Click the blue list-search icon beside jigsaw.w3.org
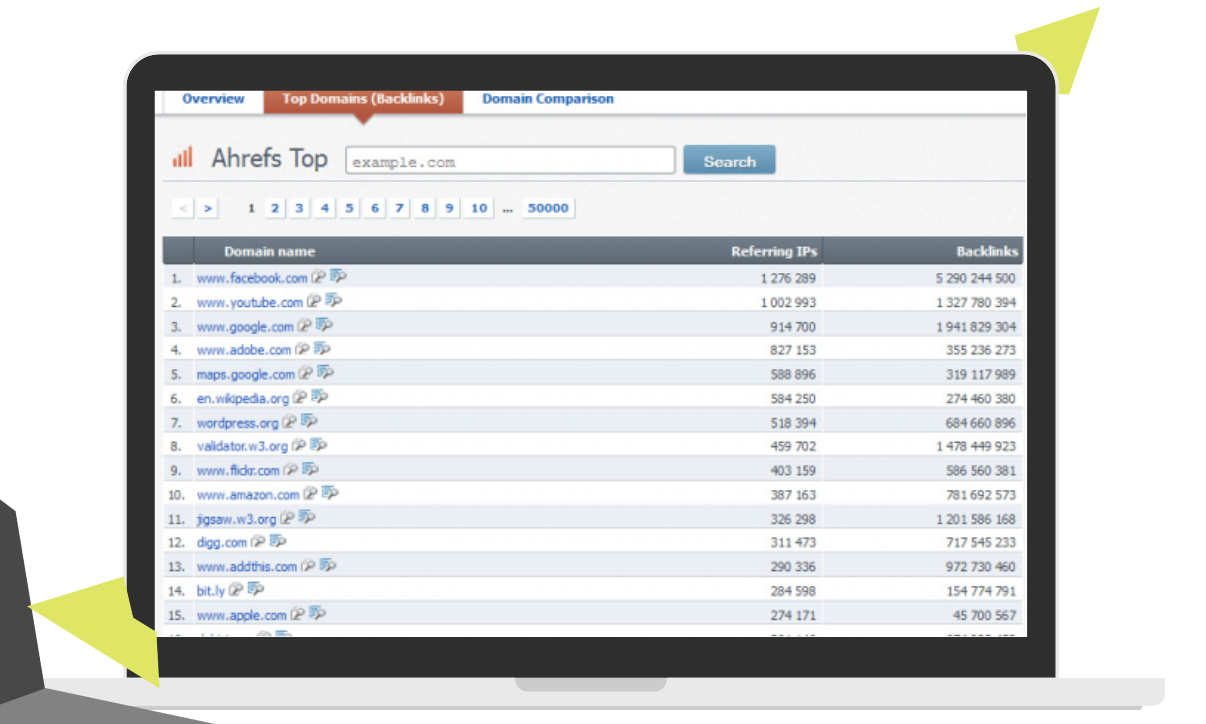Viewport: 1206px width, 724px height. 307,518
